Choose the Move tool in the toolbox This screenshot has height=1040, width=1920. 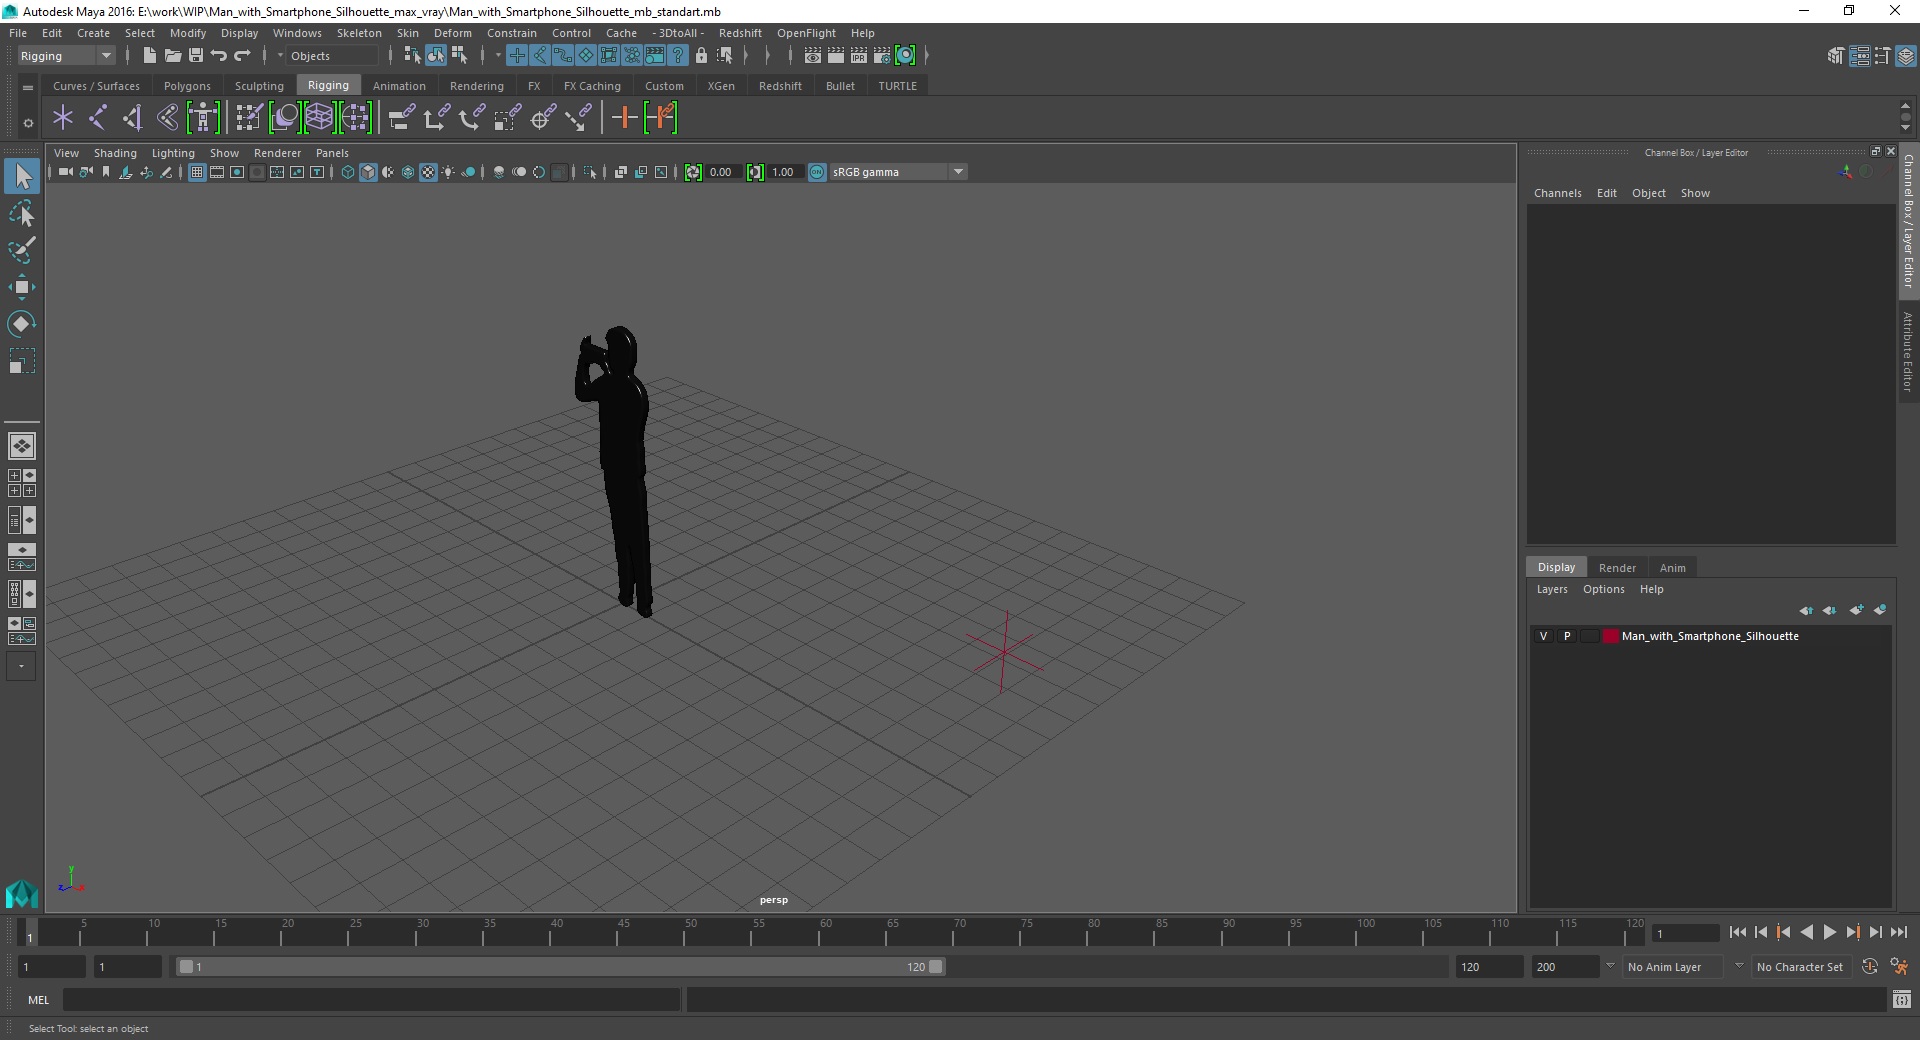[22, 287]
